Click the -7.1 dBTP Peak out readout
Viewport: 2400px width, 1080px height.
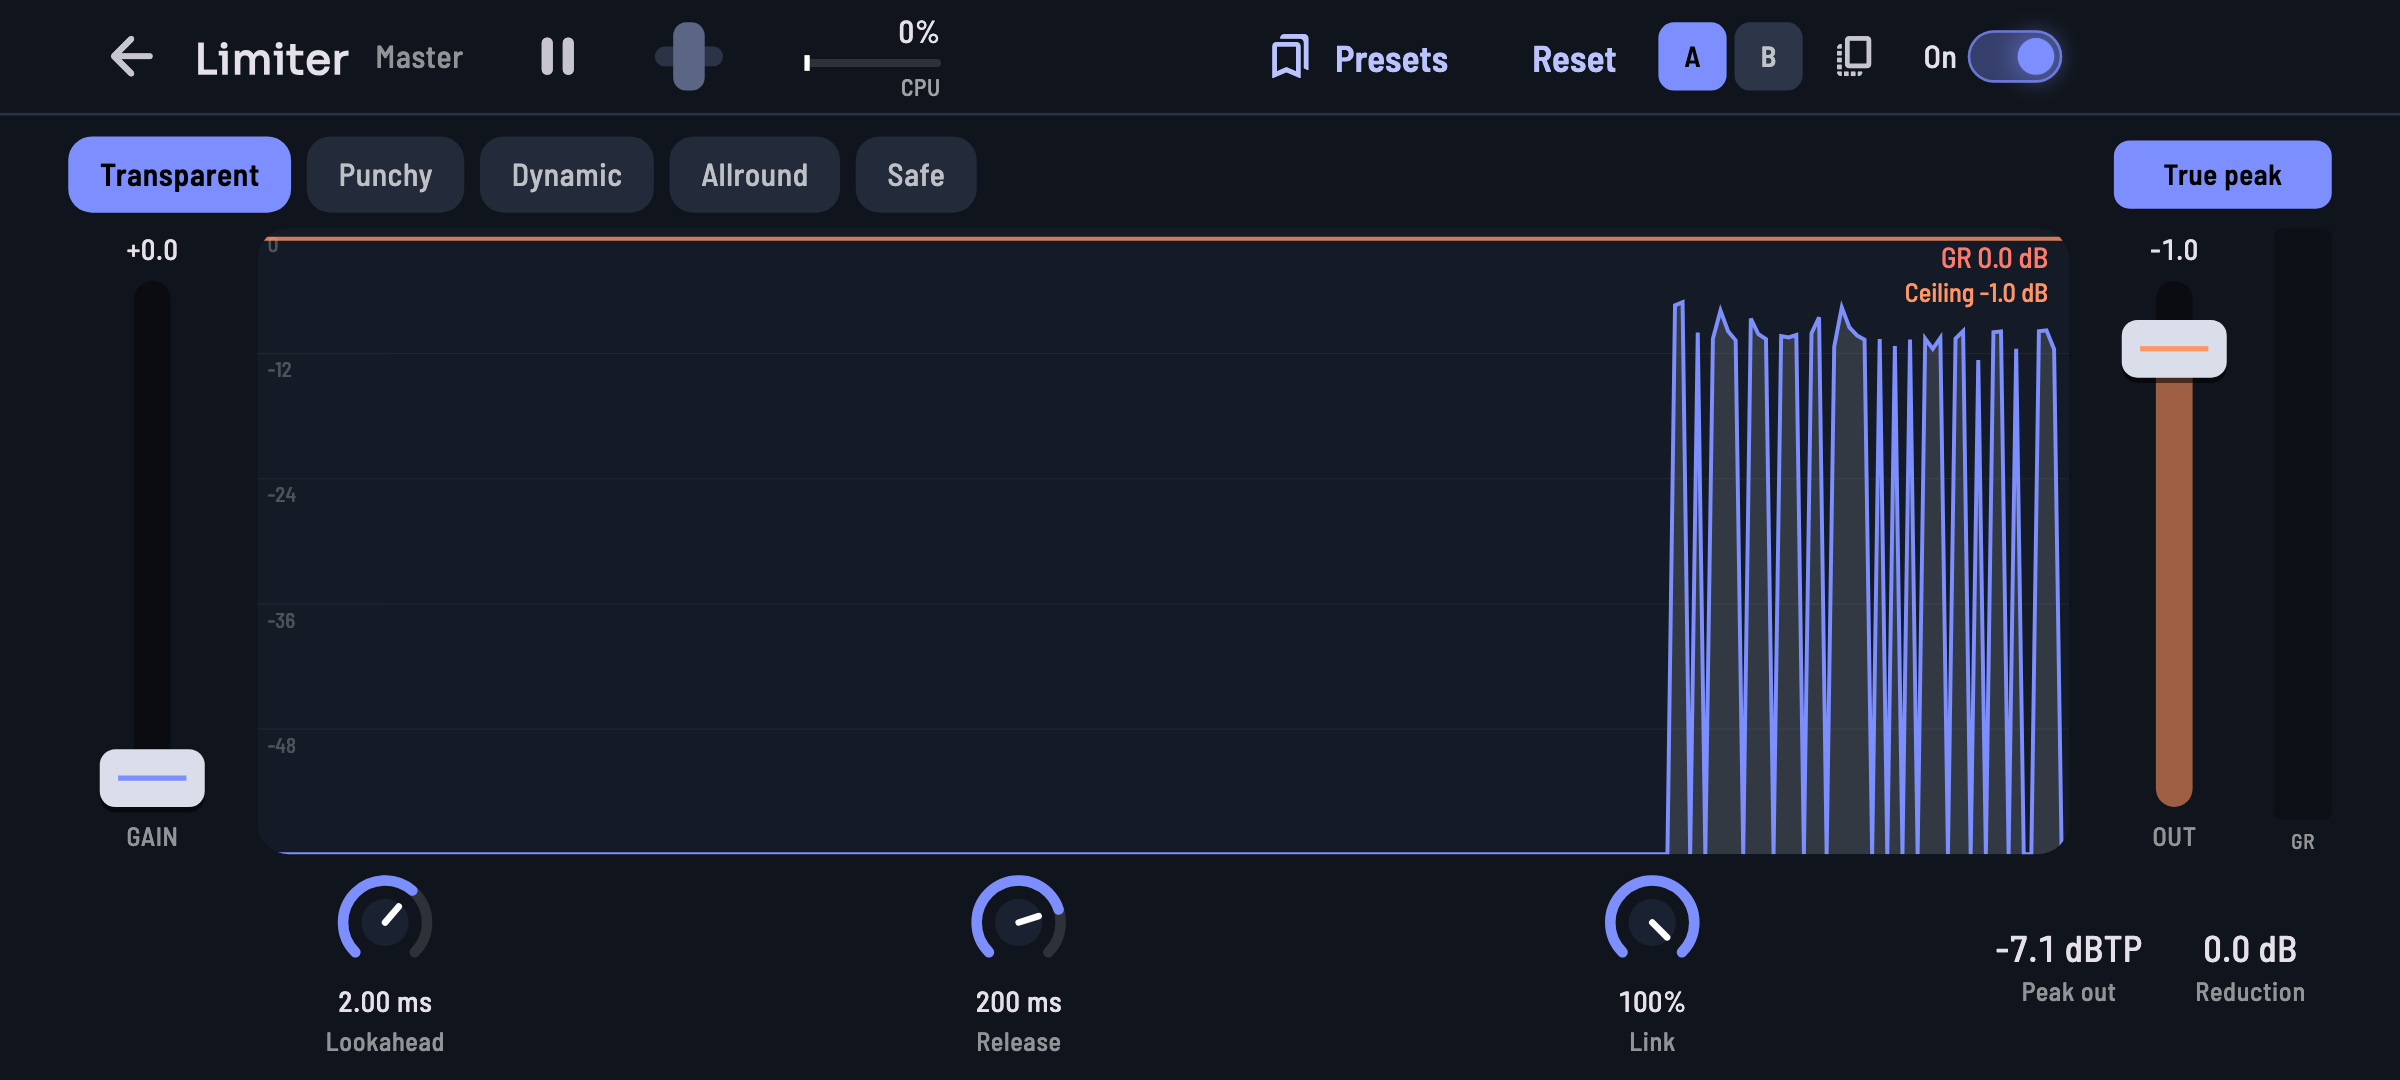point(2068,949)
